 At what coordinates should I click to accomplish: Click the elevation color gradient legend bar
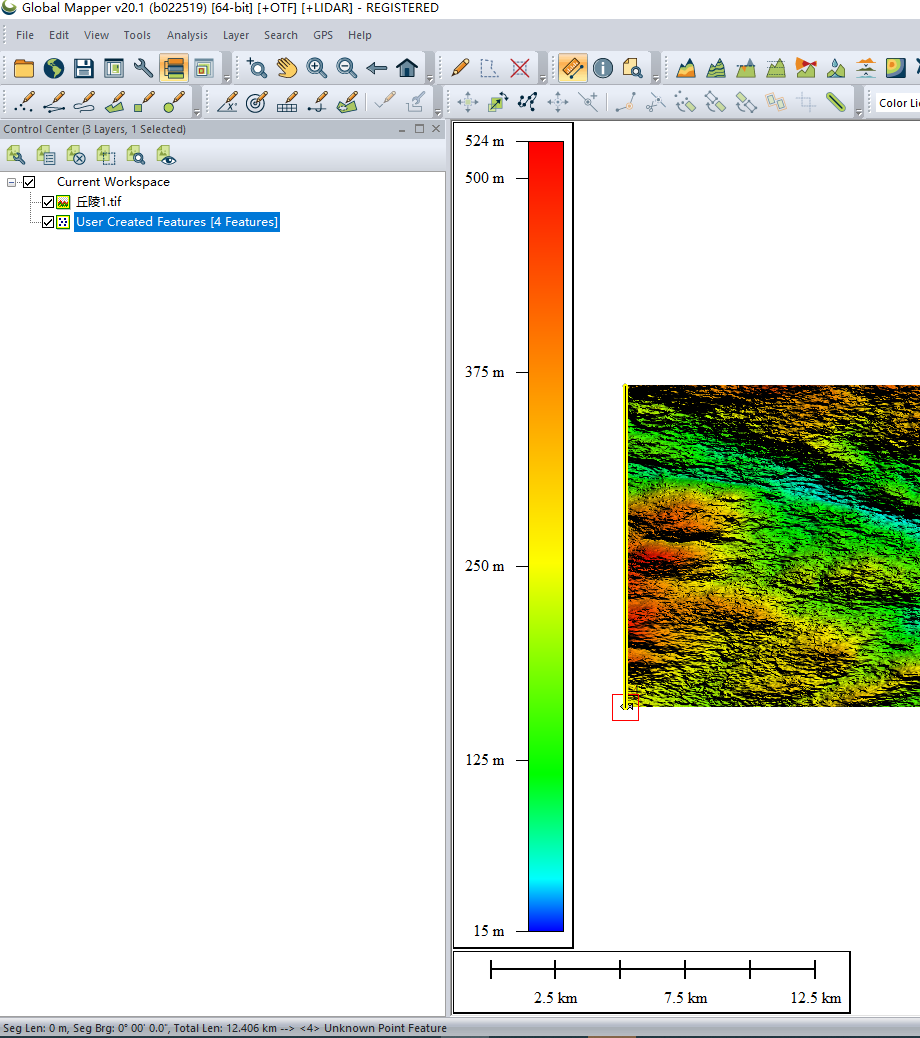coord(546,536)
